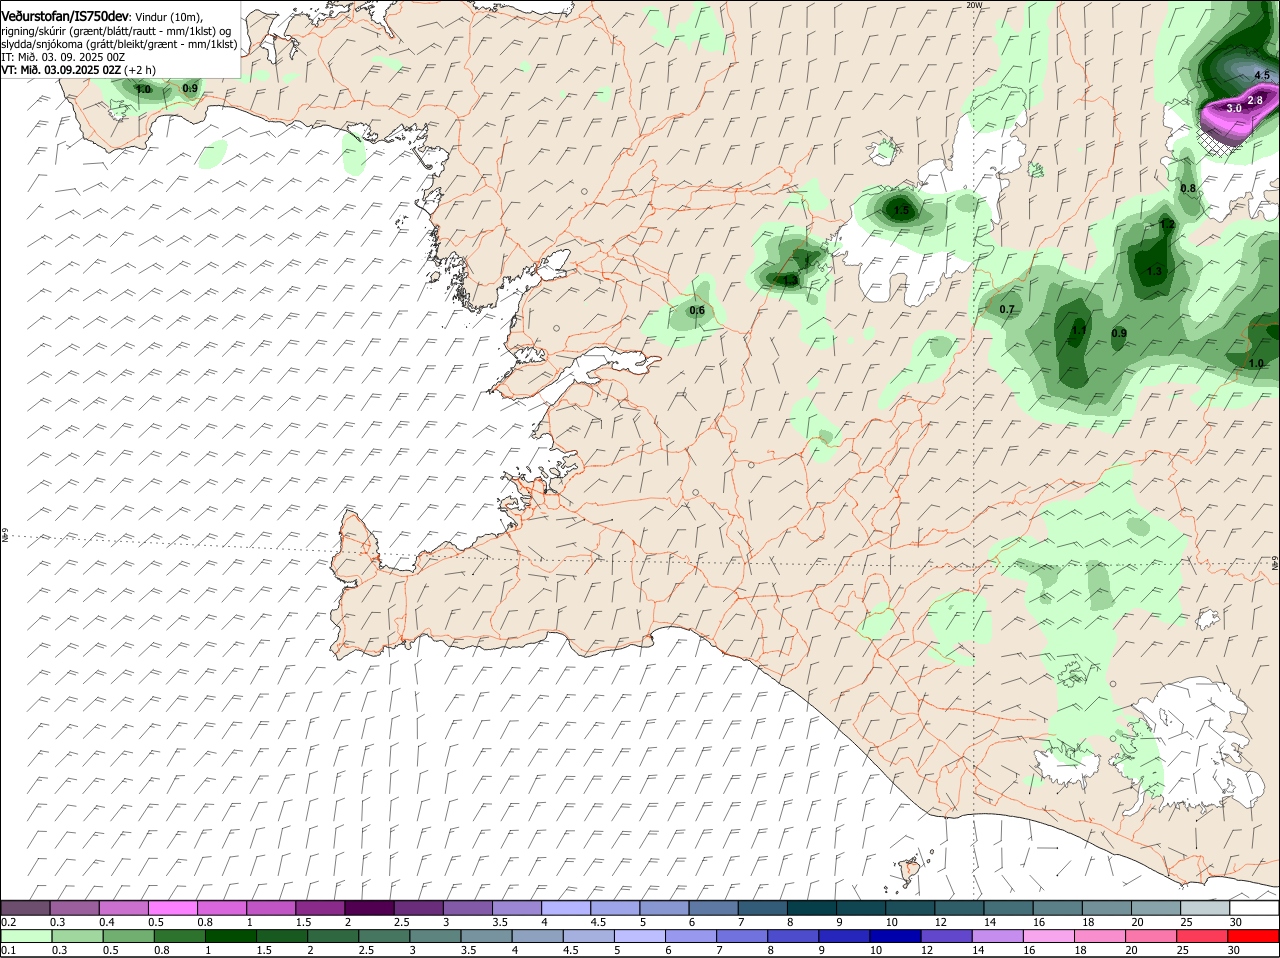
Task: Click the 18 label in the upper legend
Action: [1087, 922]
